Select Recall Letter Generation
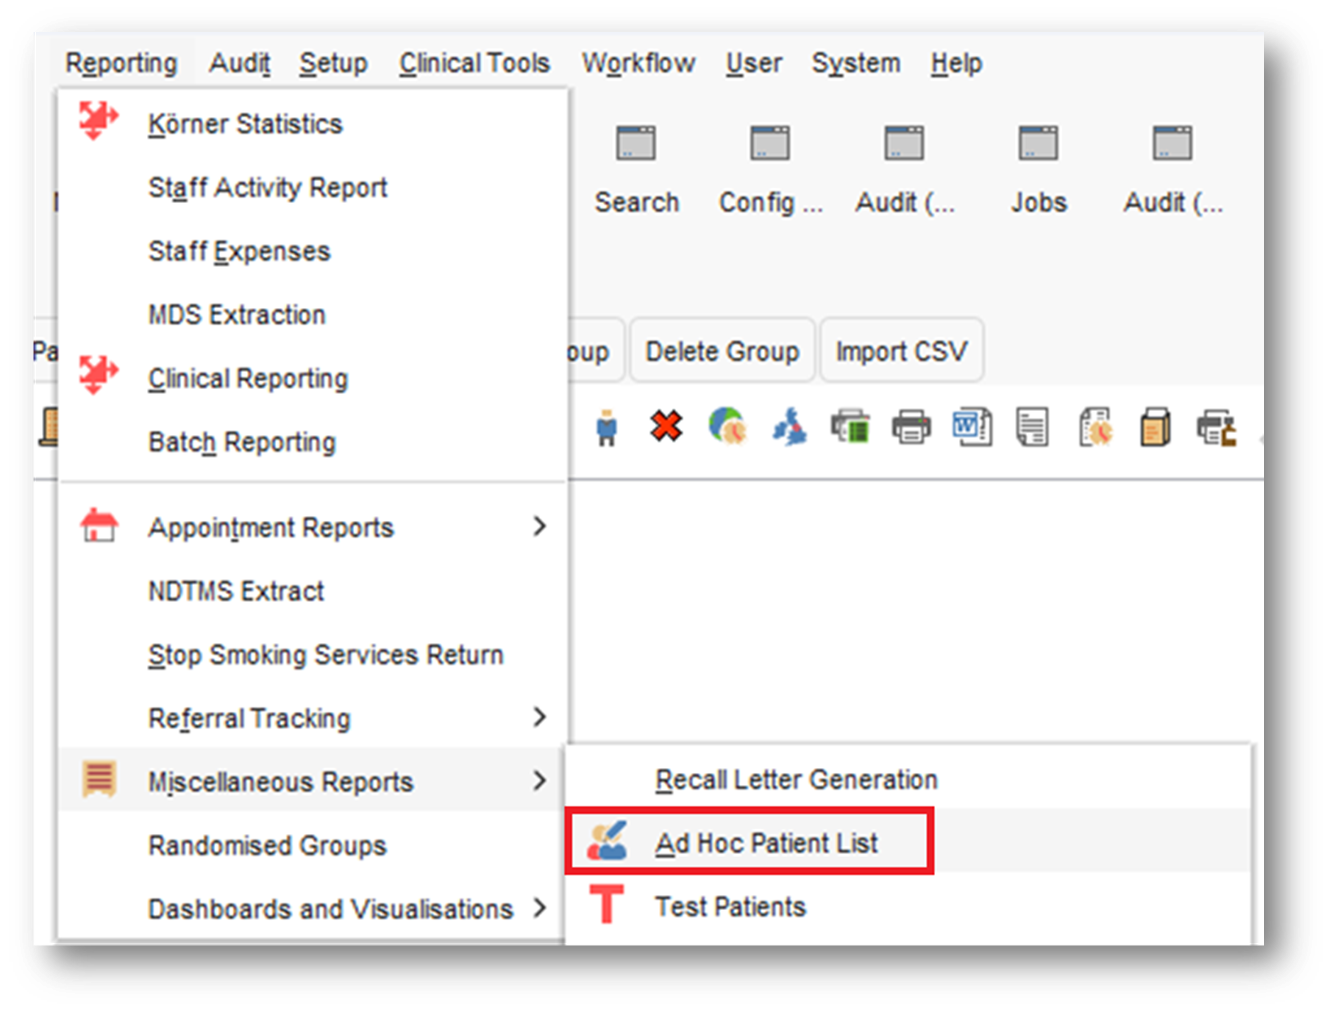Viewport: 1329px width, 1012px height. [x=908, y=780]
